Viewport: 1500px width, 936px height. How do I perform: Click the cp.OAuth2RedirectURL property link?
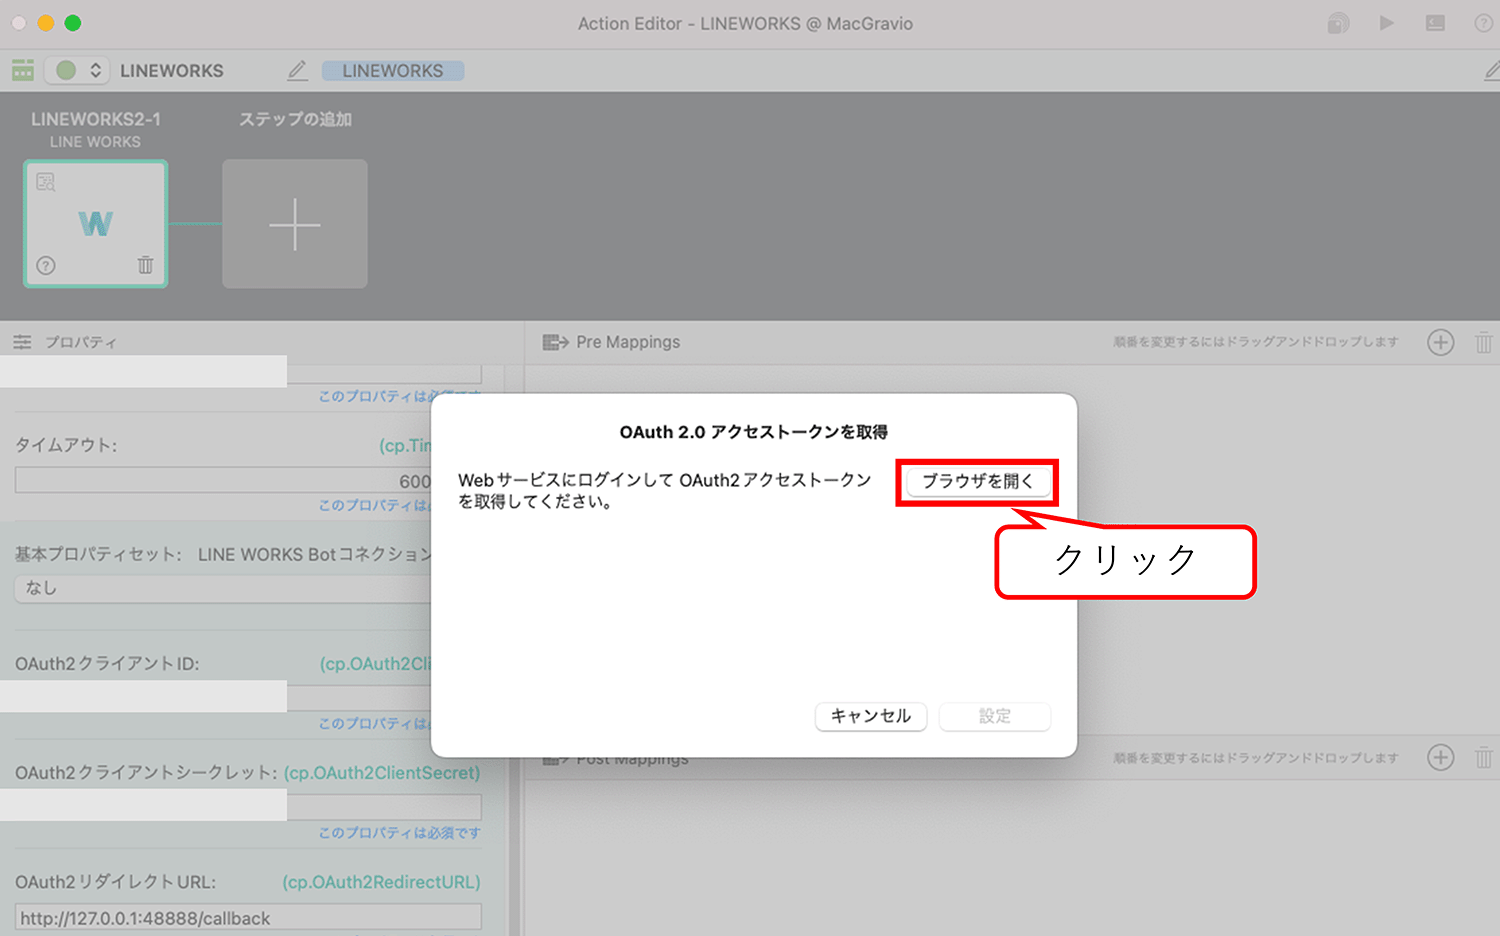(381, 882)
